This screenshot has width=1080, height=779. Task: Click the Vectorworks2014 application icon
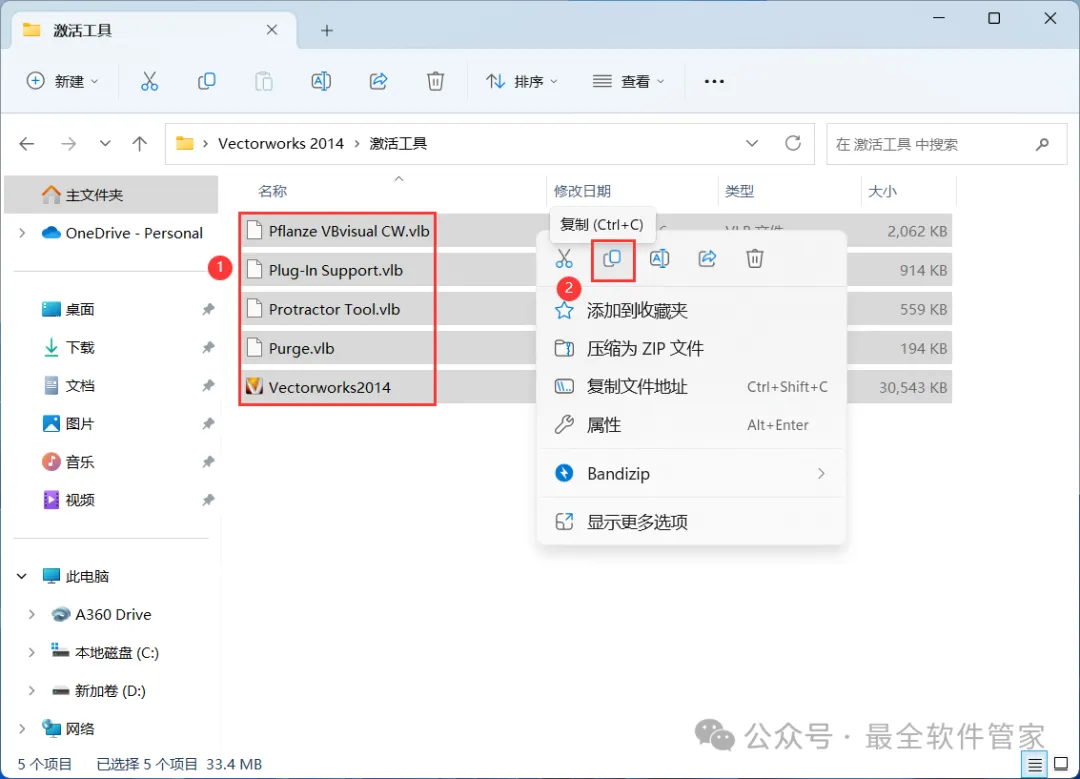[x=254, y=386]
